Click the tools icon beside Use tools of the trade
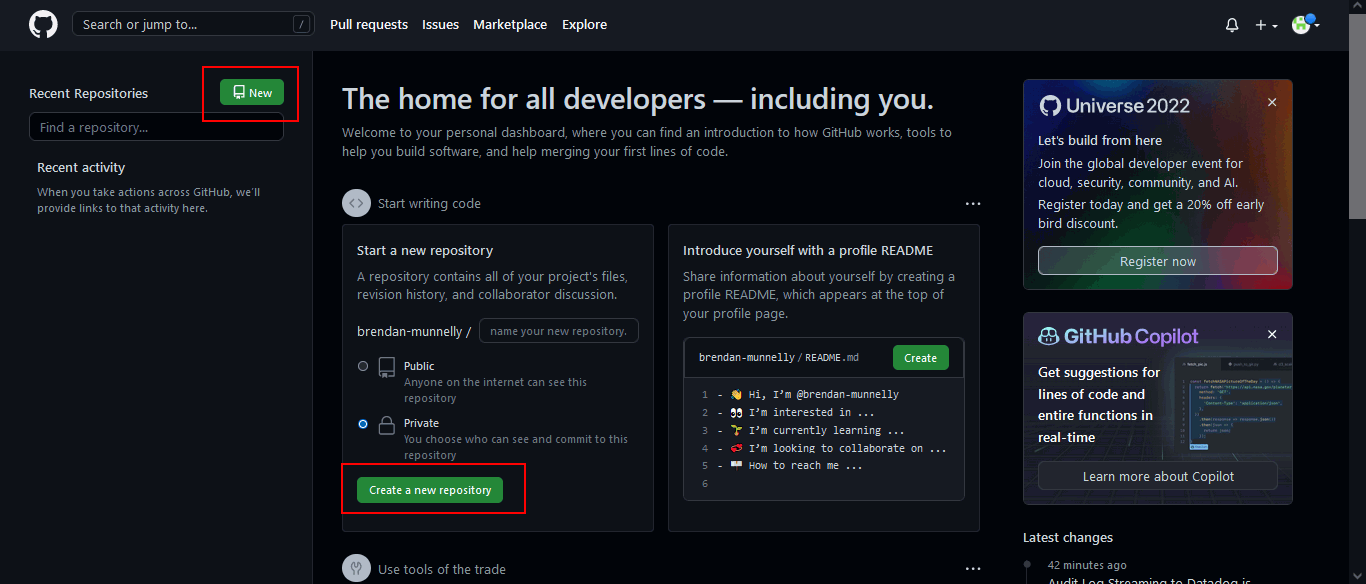This screenshot has width=1366, height=584. [356, 568]
